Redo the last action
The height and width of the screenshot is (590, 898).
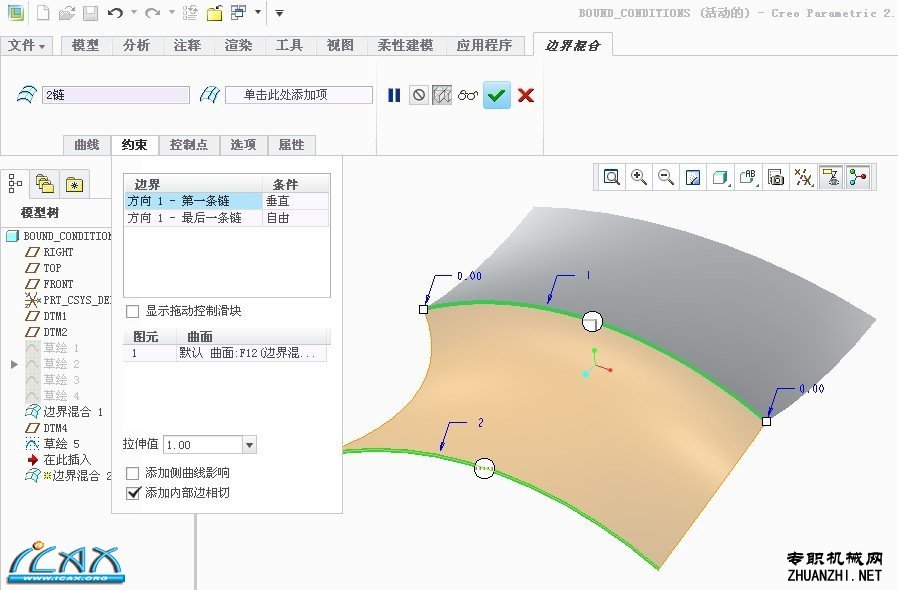[152, 13]
